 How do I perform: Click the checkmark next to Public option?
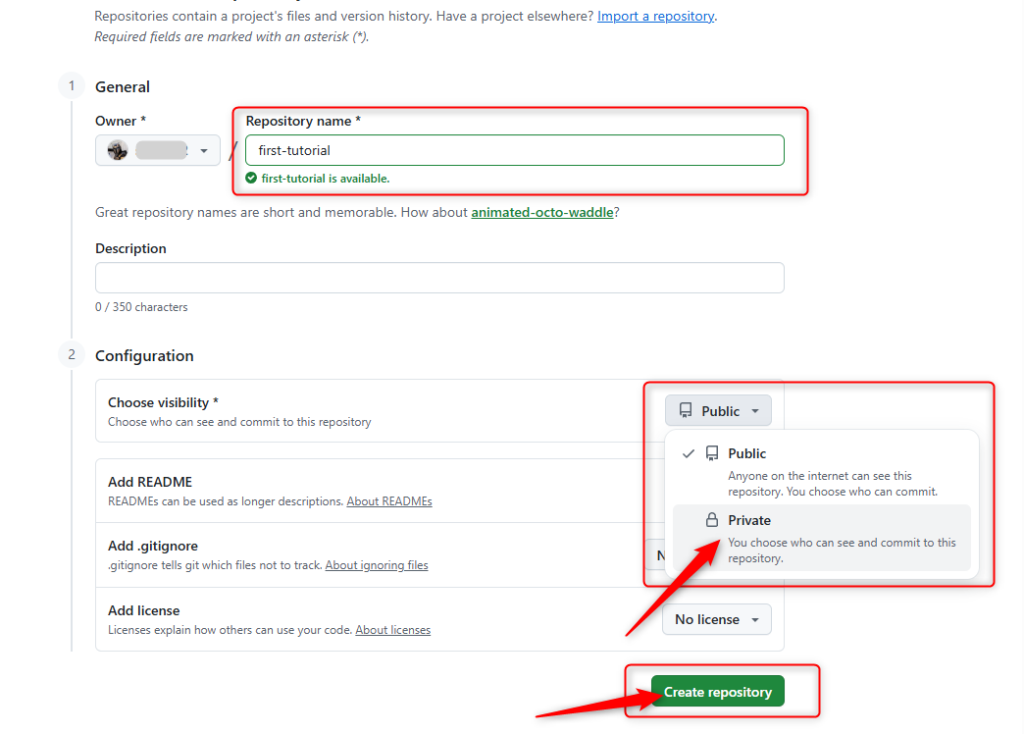tap(688, 453)
